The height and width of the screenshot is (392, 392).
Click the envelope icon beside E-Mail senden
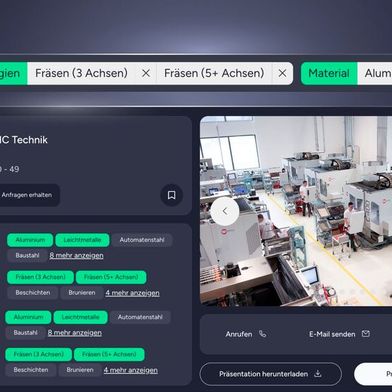point(366,333)
